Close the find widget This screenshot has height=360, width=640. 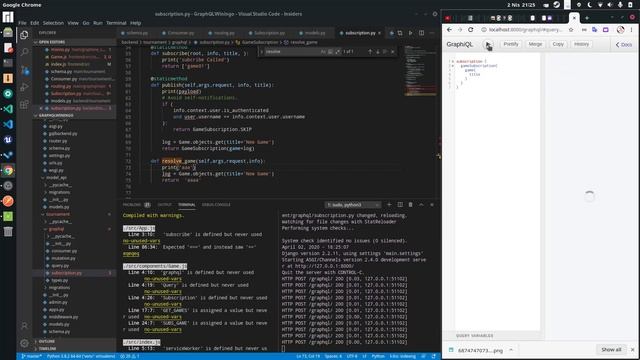pos(393,52)
